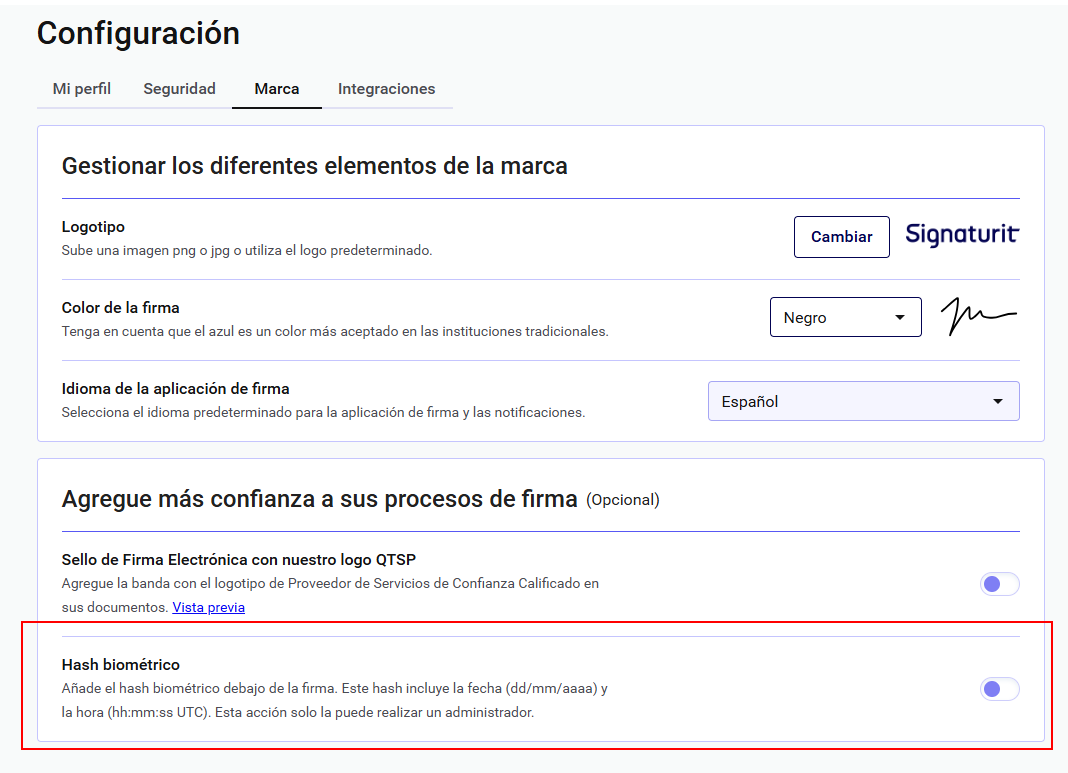1068x773 pixels.
Task: Switch to the Mi perfil tab
Action: click(82, 89)
